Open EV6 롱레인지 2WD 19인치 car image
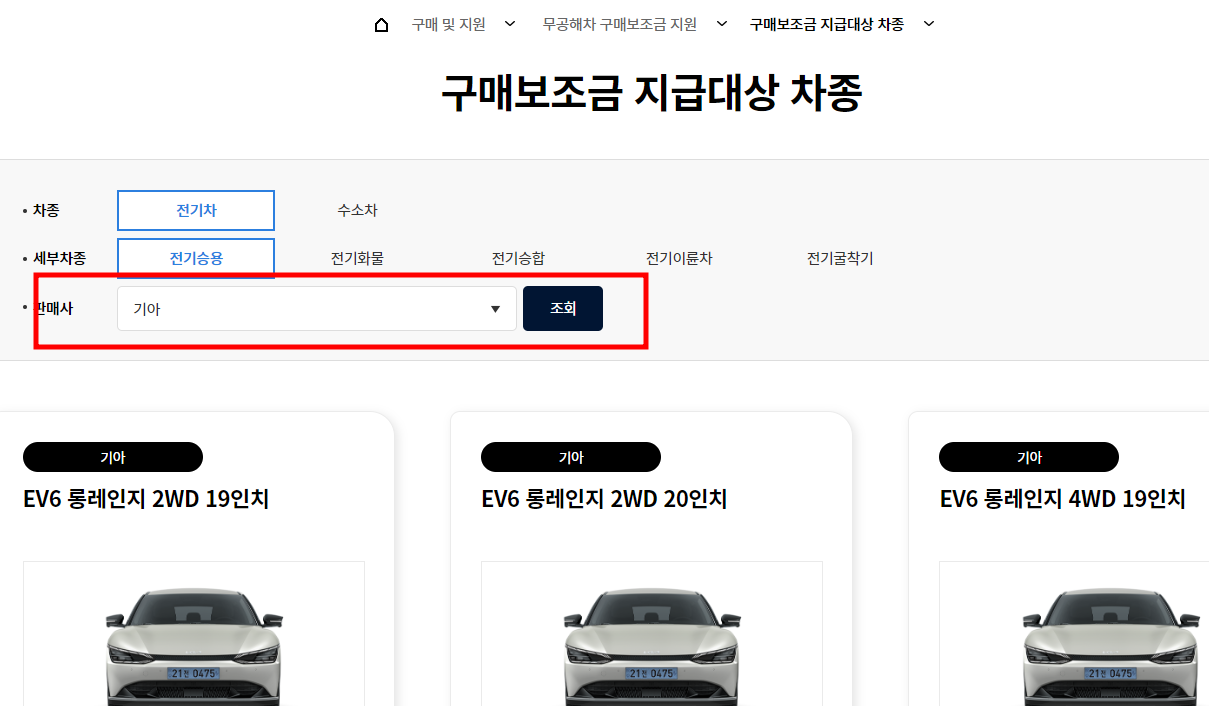Image resolution: width=1209 pixels, height=706 pixels. [x=194, y=634]
